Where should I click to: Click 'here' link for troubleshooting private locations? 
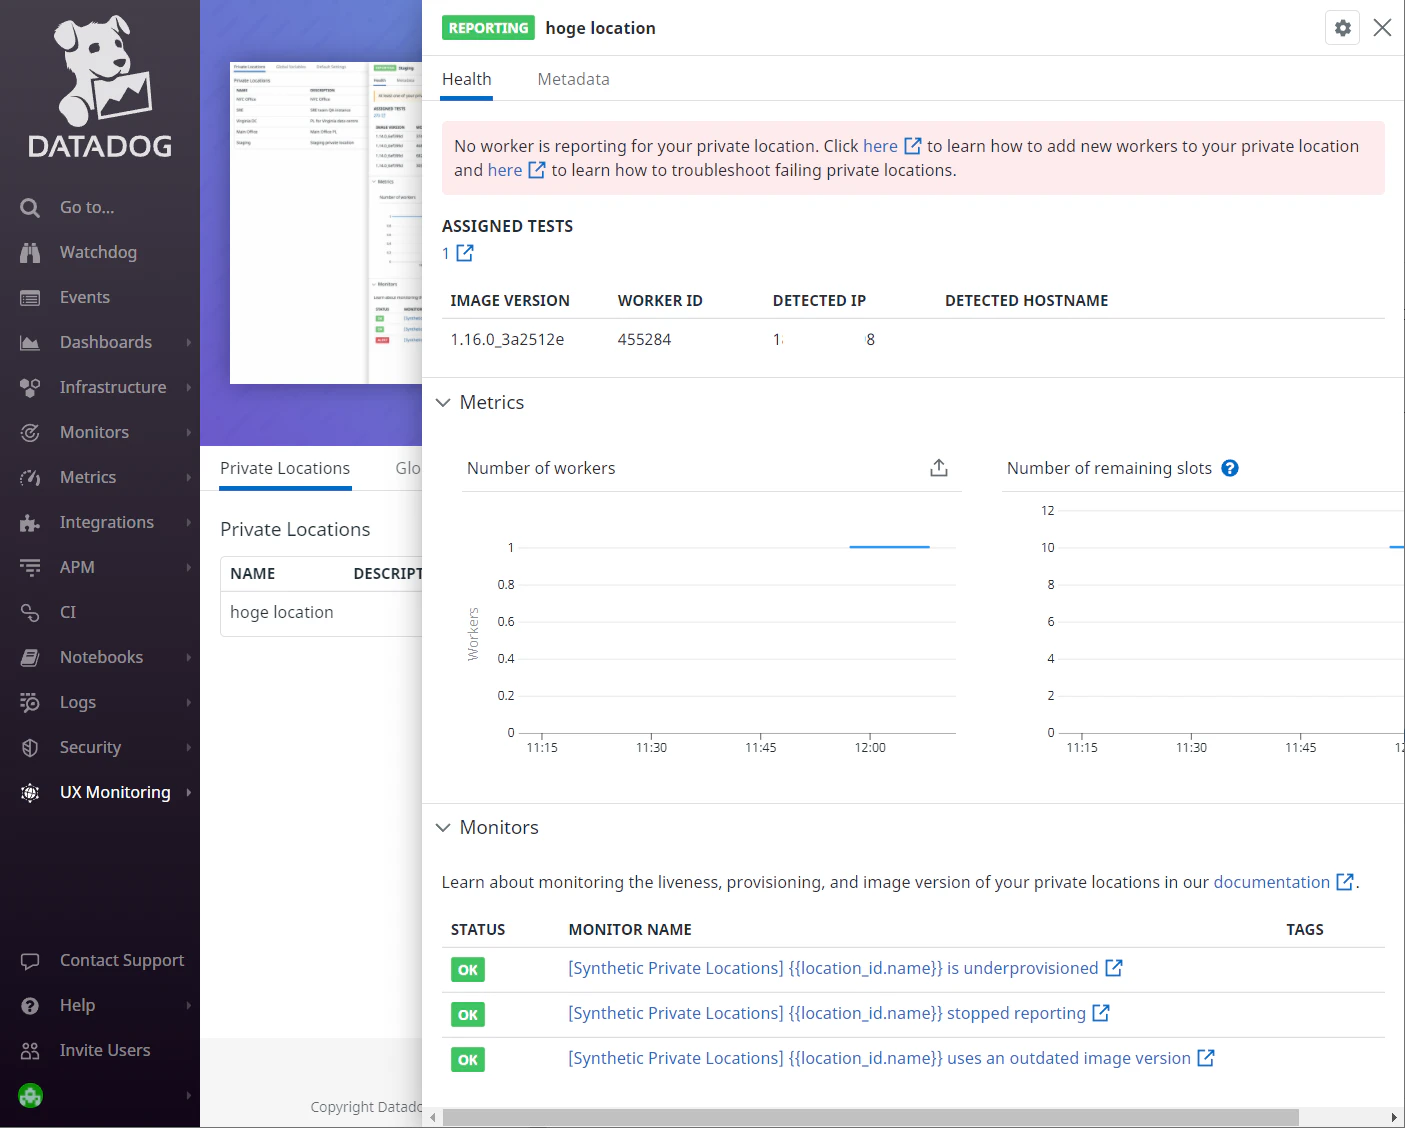[505, 171]
